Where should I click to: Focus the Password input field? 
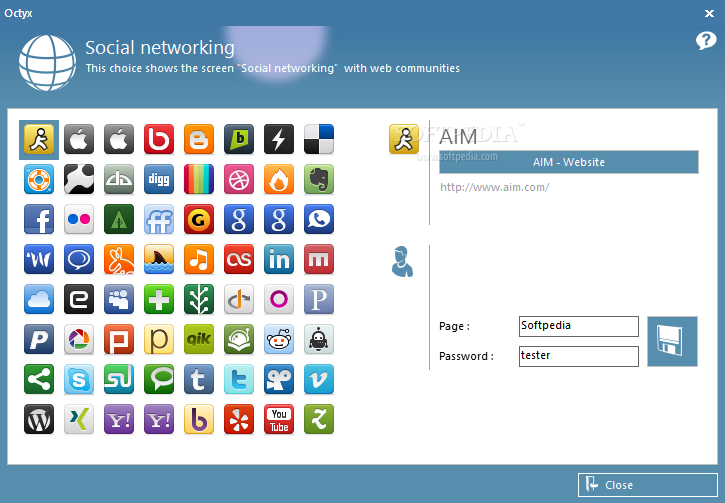tap(579, 356)
